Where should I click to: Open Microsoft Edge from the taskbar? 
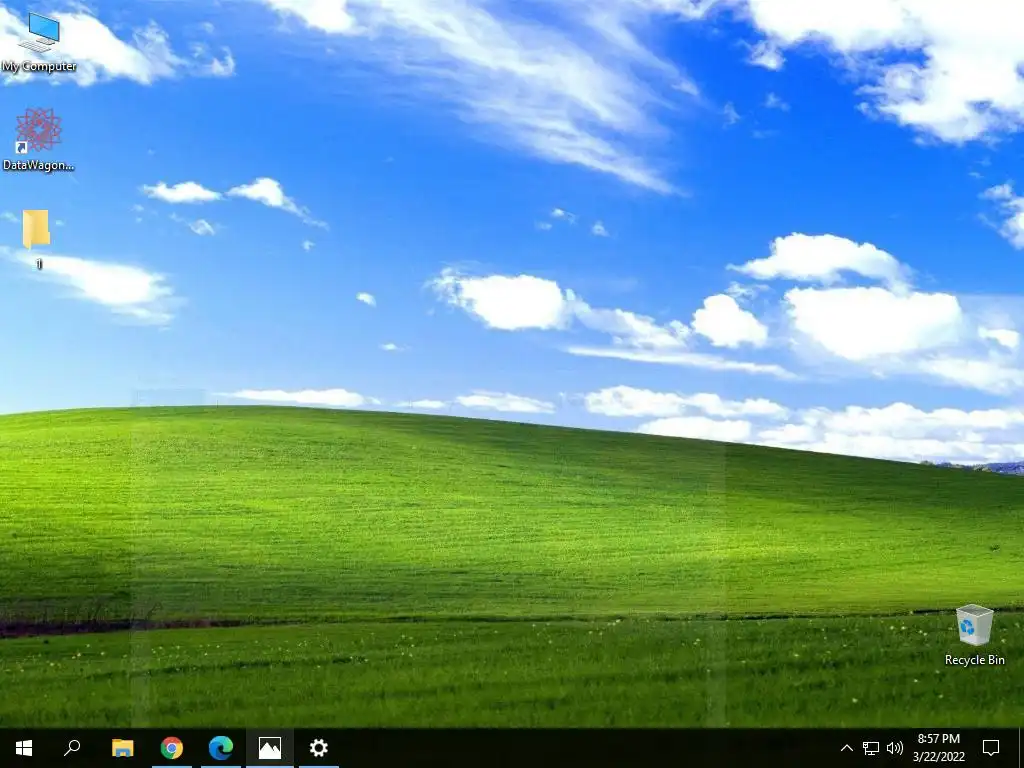click(221, 748)
